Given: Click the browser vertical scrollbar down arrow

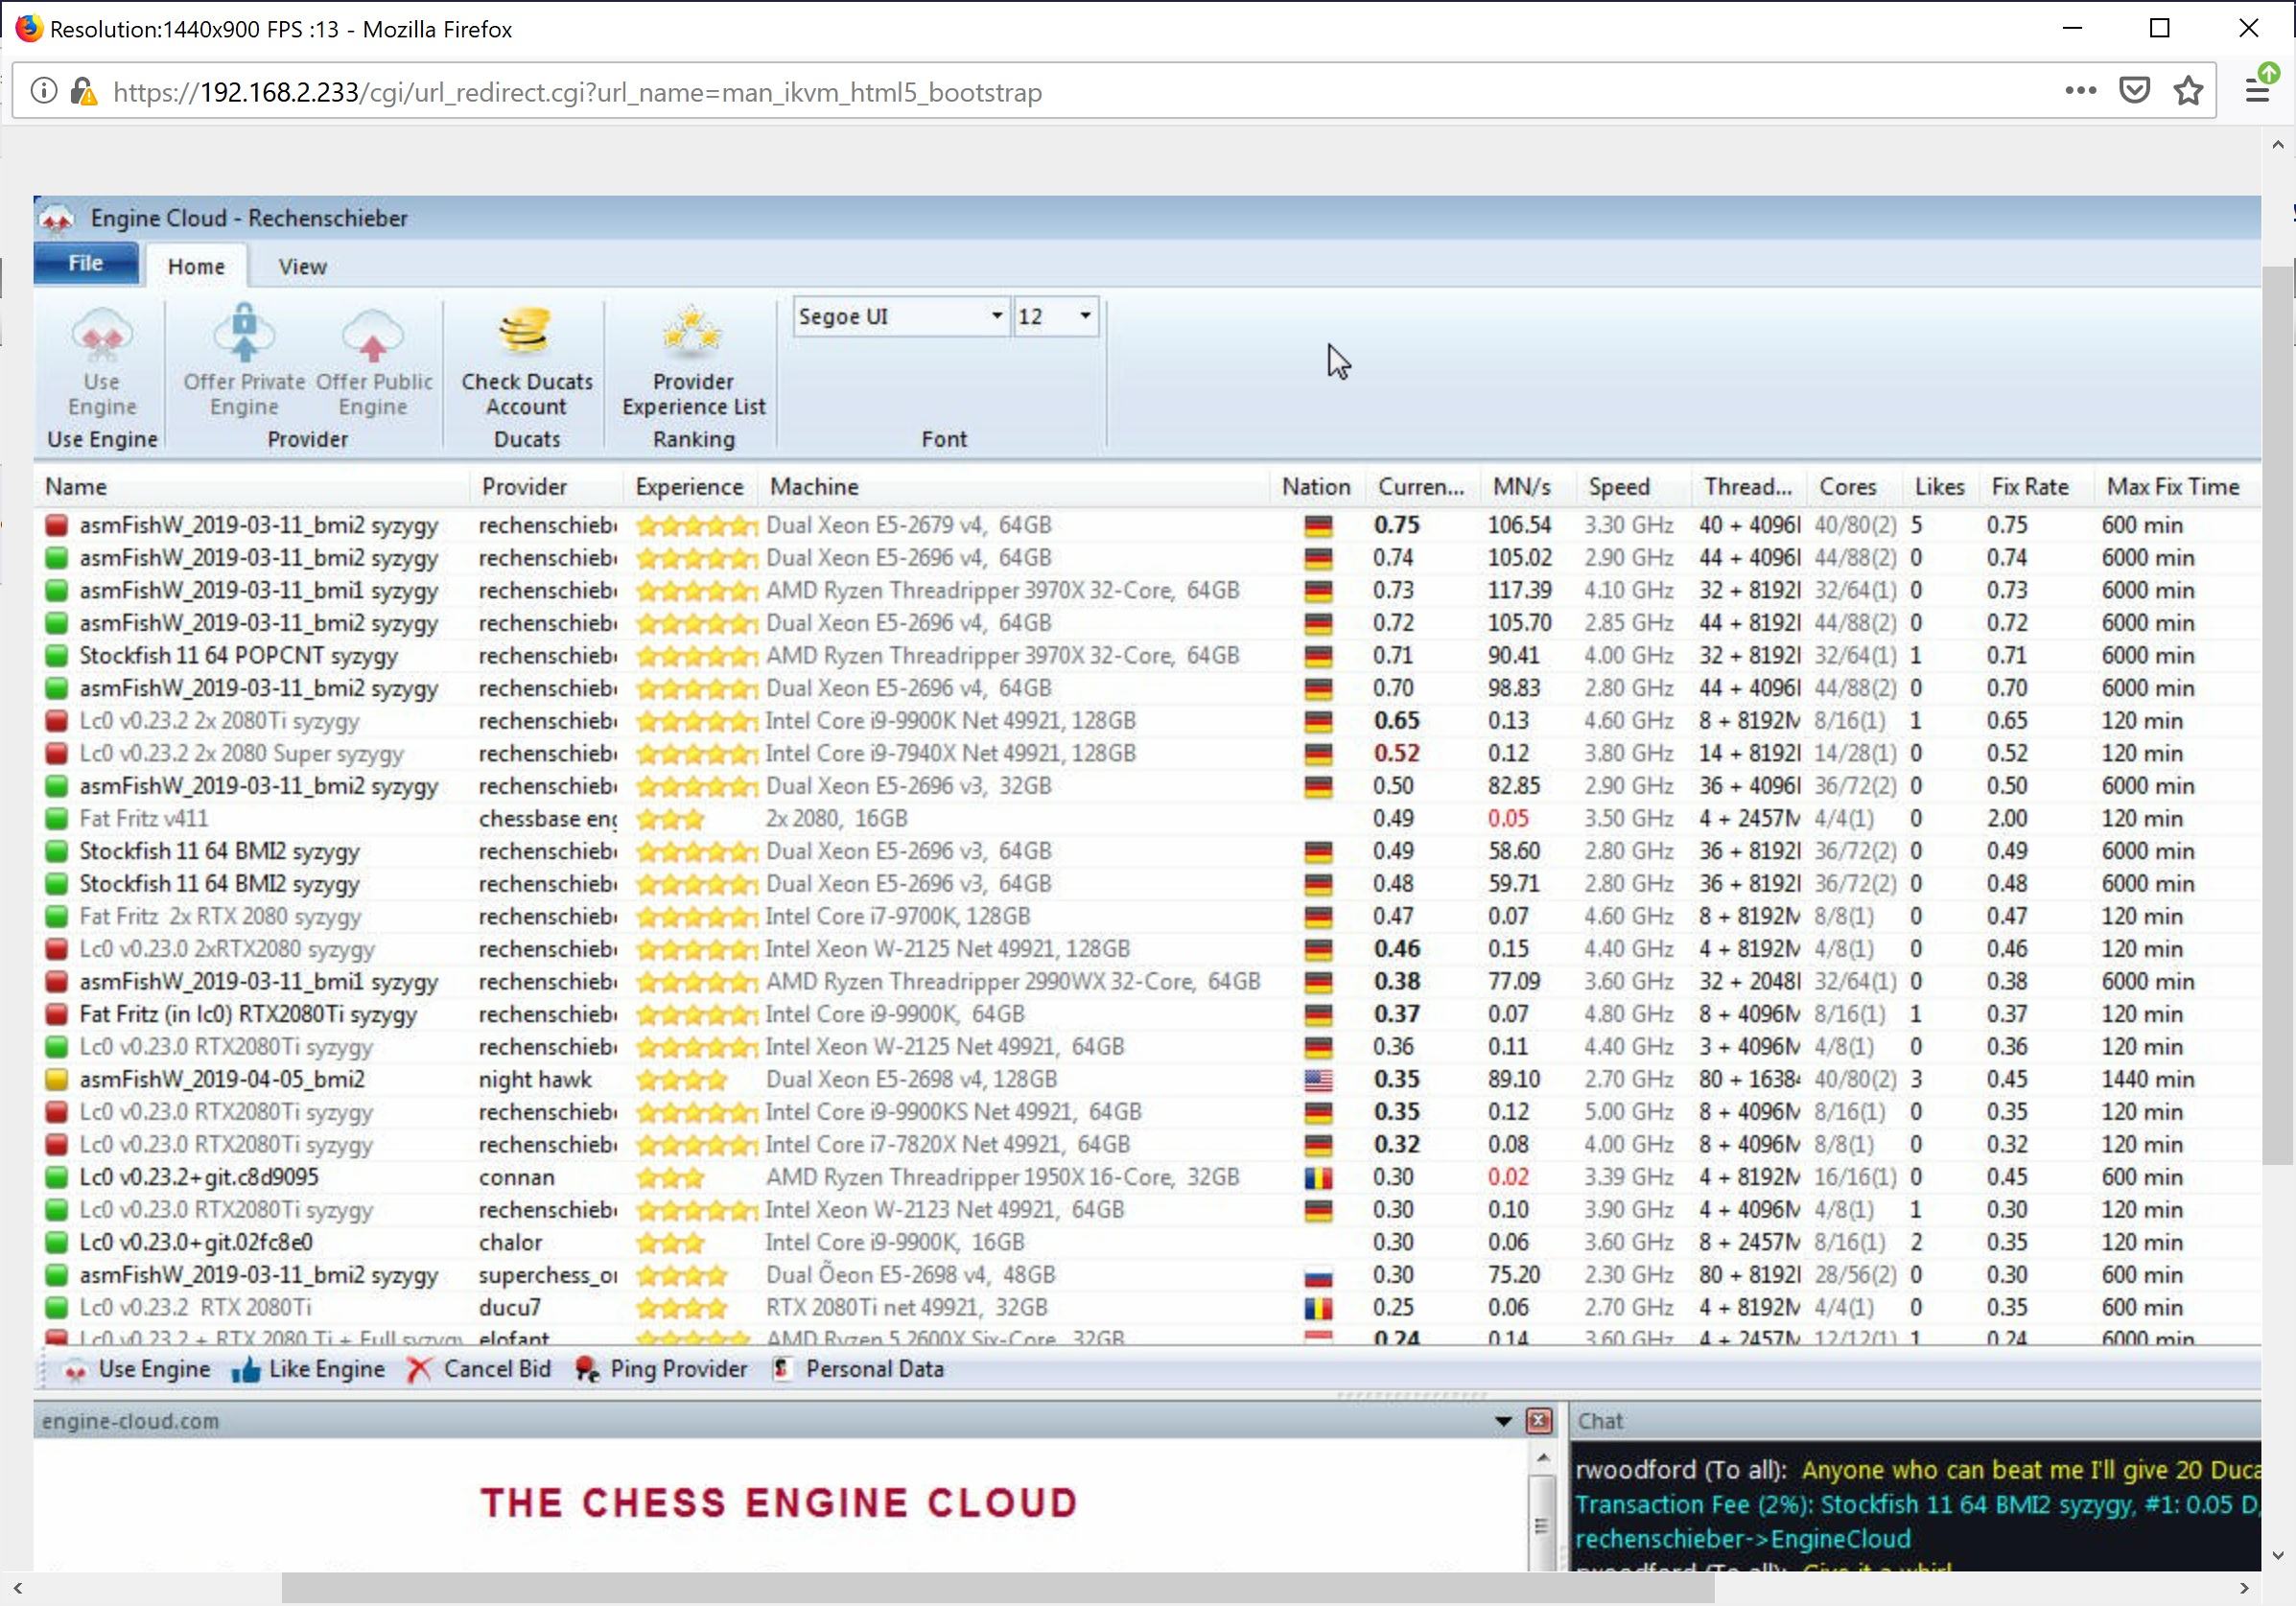Looking at the screenshot, I should (2277, 1556).
